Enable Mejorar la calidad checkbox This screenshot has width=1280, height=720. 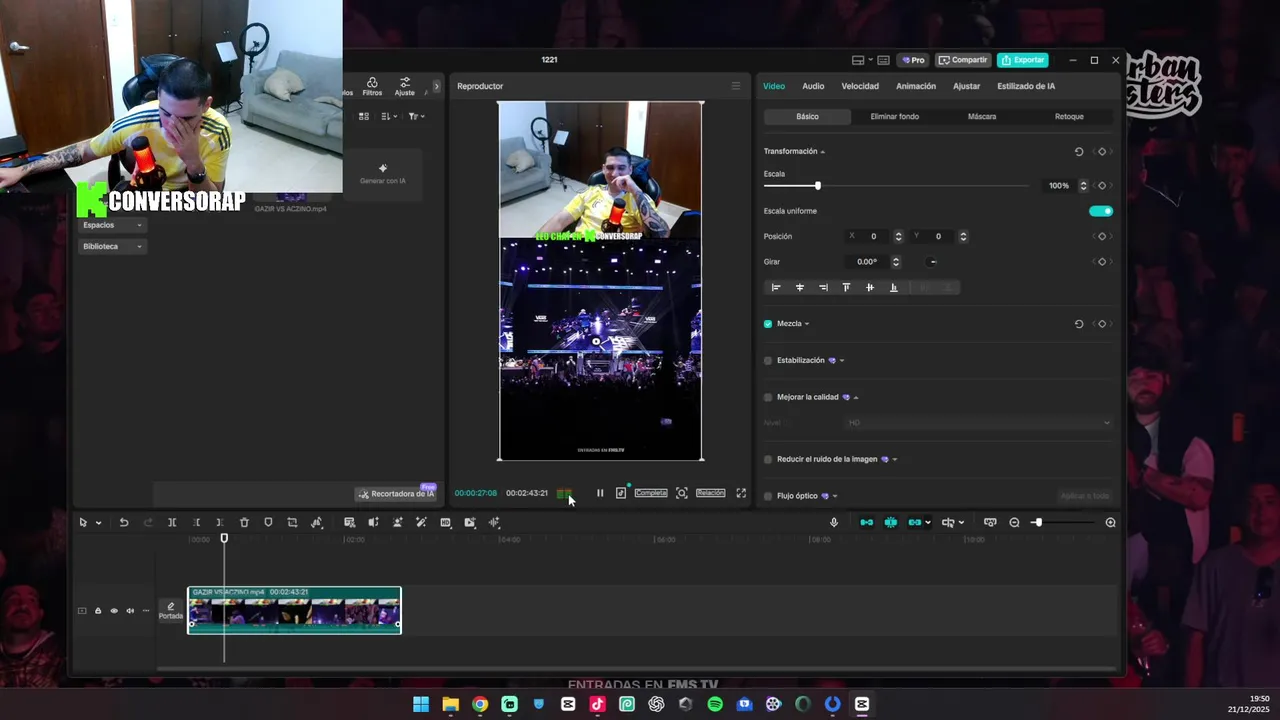coord(768,397)
